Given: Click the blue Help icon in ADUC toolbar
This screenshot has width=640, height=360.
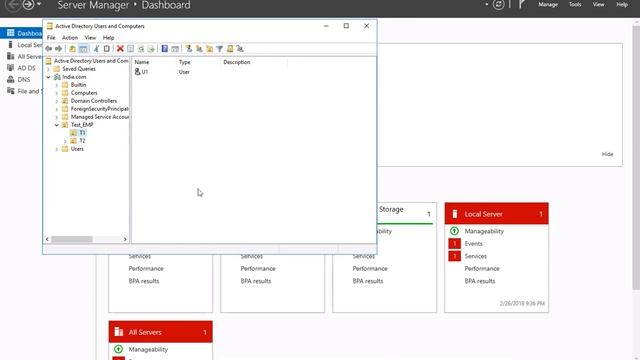Looking at the screenshot, I should coord(164,49).
